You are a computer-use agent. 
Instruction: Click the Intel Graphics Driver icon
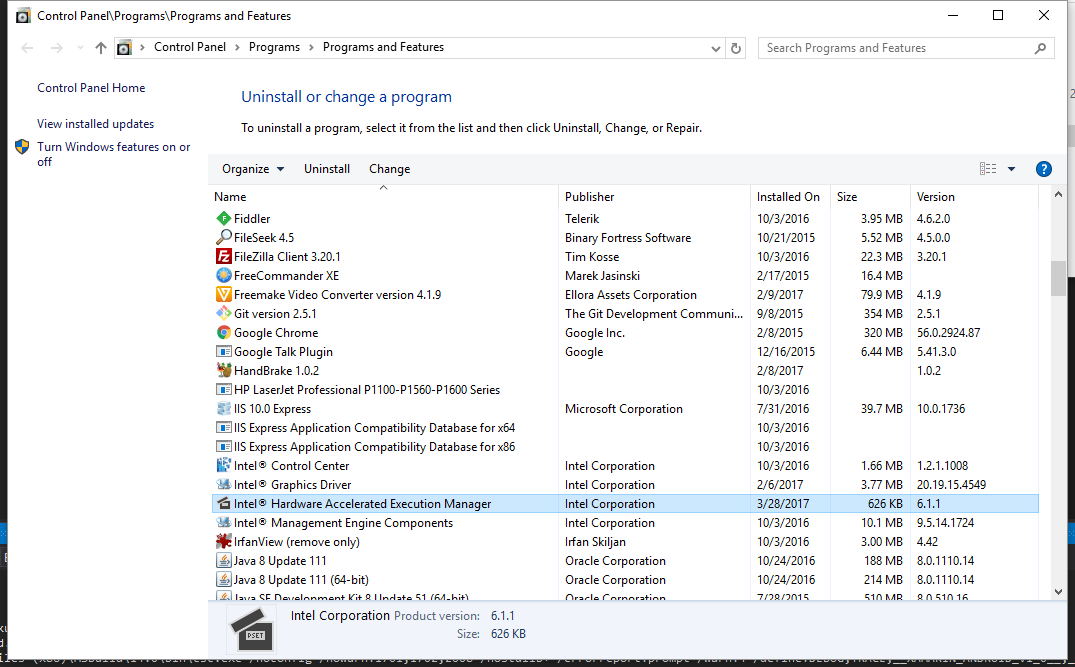[224, 485]
